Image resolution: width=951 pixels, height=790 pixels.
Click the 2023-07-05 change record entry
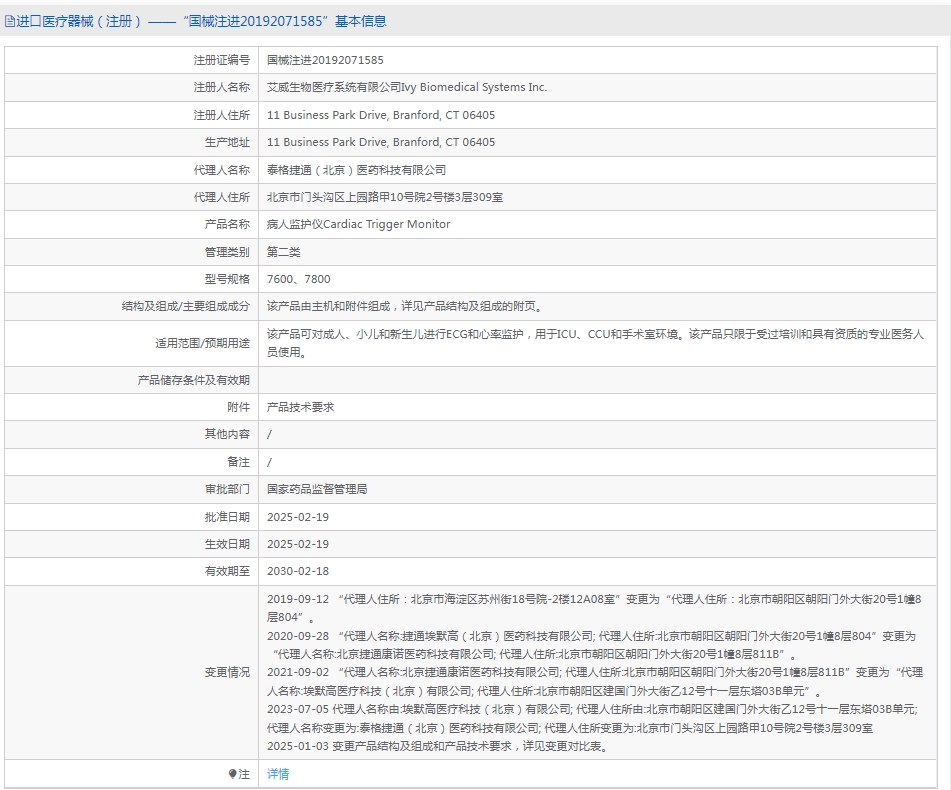[x=592, y=718]
